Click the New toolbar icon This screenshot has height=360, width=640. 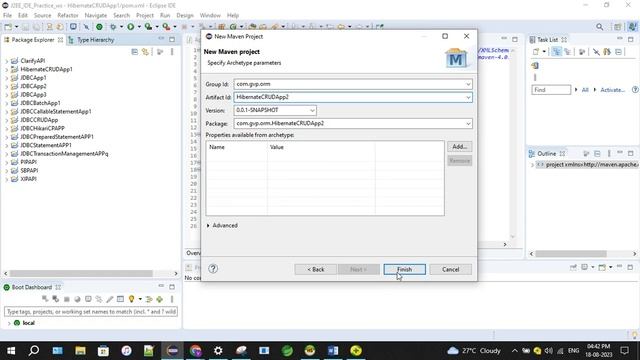[x=8, y=27]
